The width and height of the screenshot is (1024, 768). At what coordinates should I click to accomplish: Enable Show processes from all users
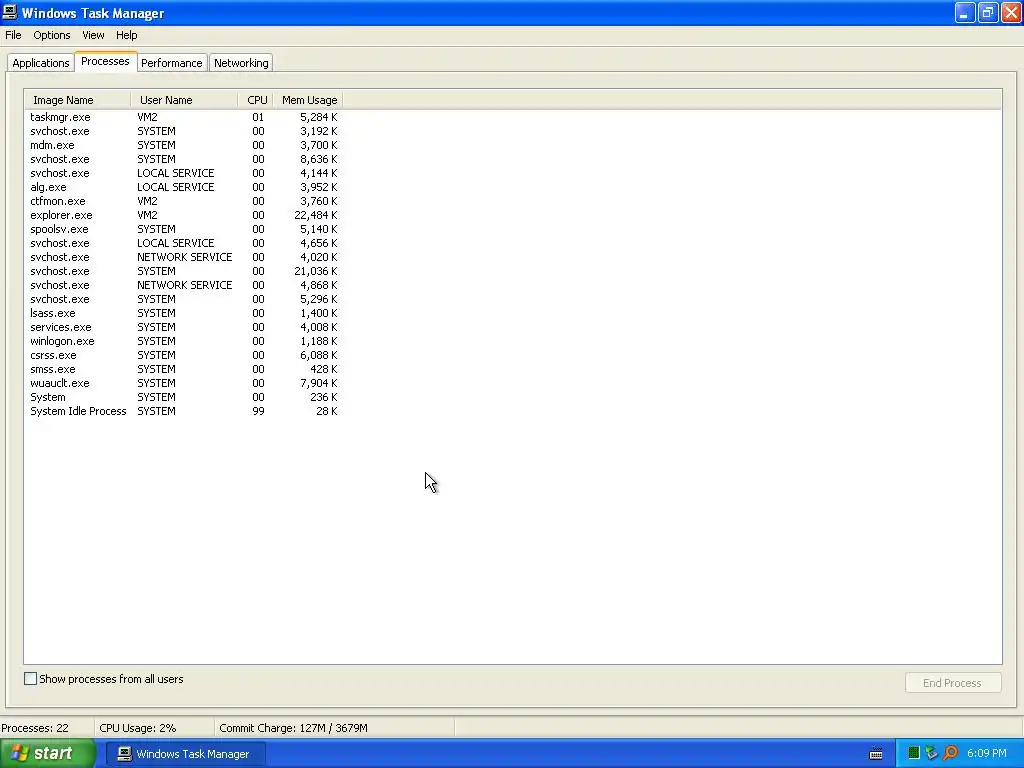click(30, 679)
